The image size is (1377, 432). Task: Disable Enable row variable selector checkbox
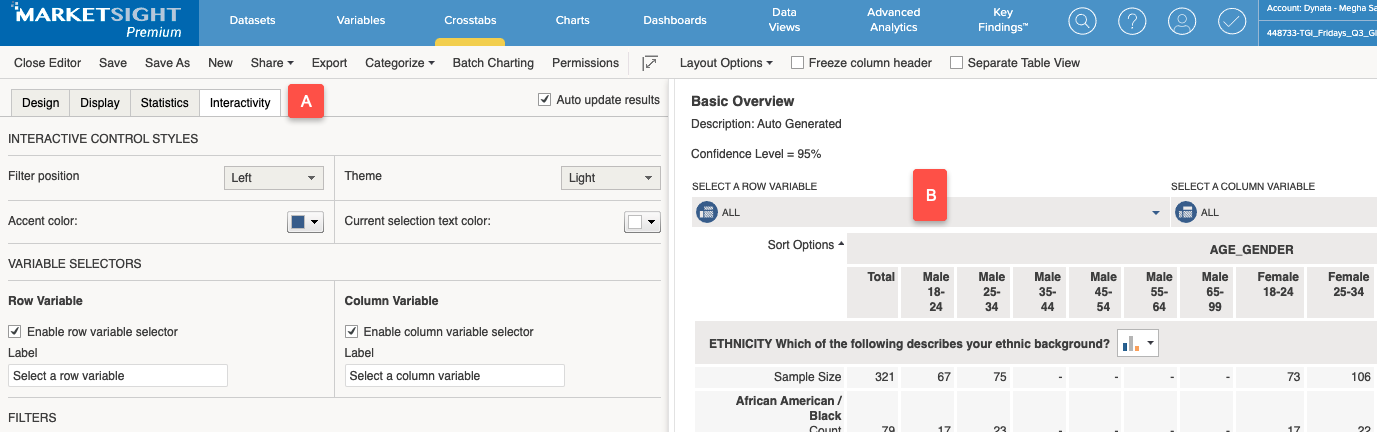pyautogui.click(x=15, y=331)
